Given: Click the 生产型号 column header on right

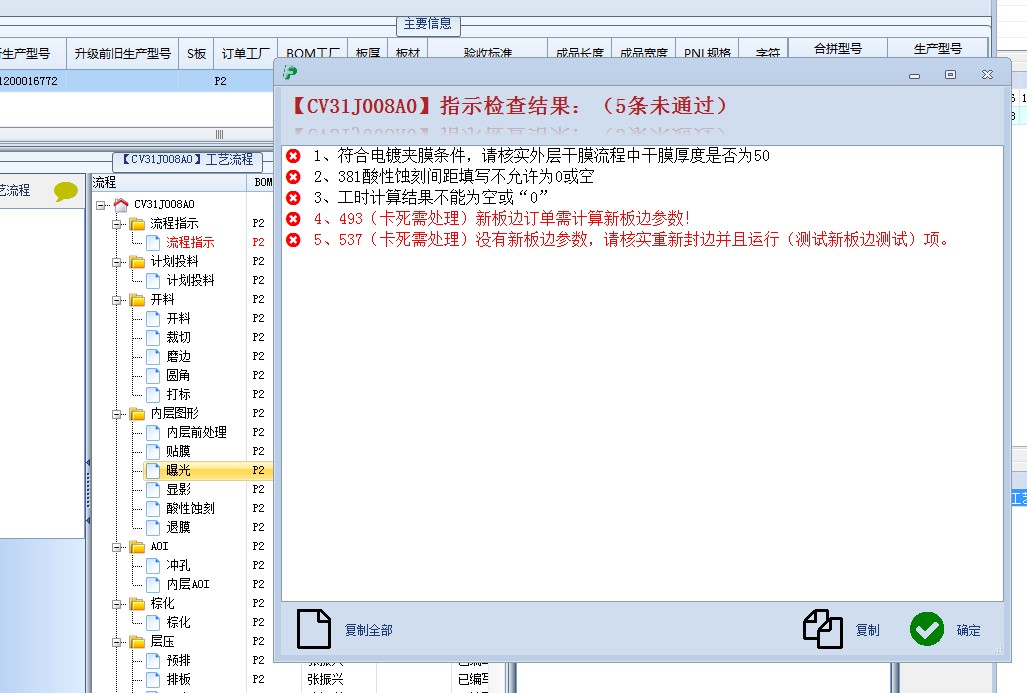Looking at the screenshot, I should click(938, 48).
